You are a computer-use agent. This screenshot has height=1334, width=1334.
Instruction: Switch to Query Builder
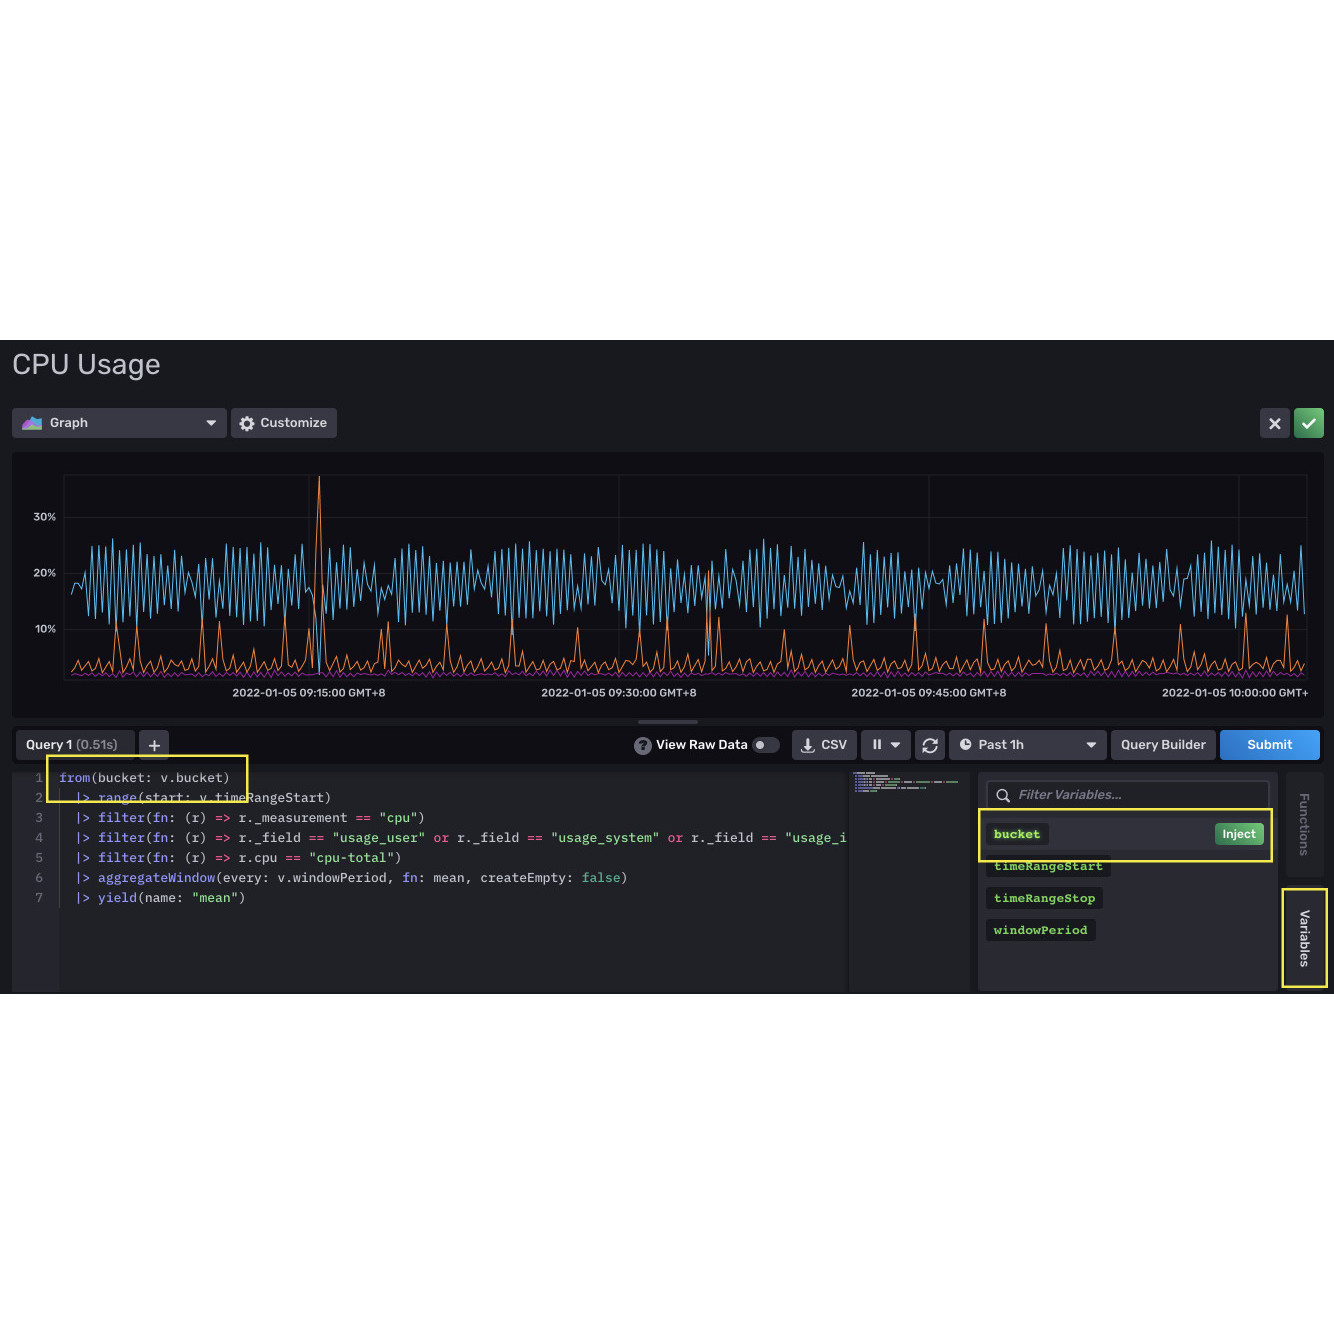1163,745
